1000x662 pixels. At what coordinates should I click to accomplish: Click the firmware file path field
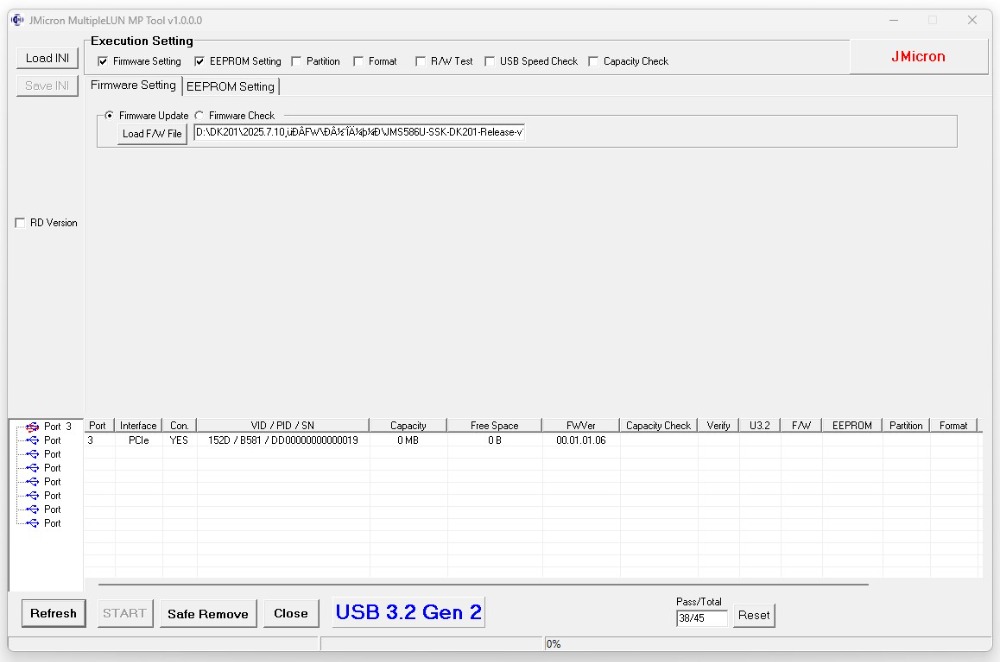(x=358, y=133)
